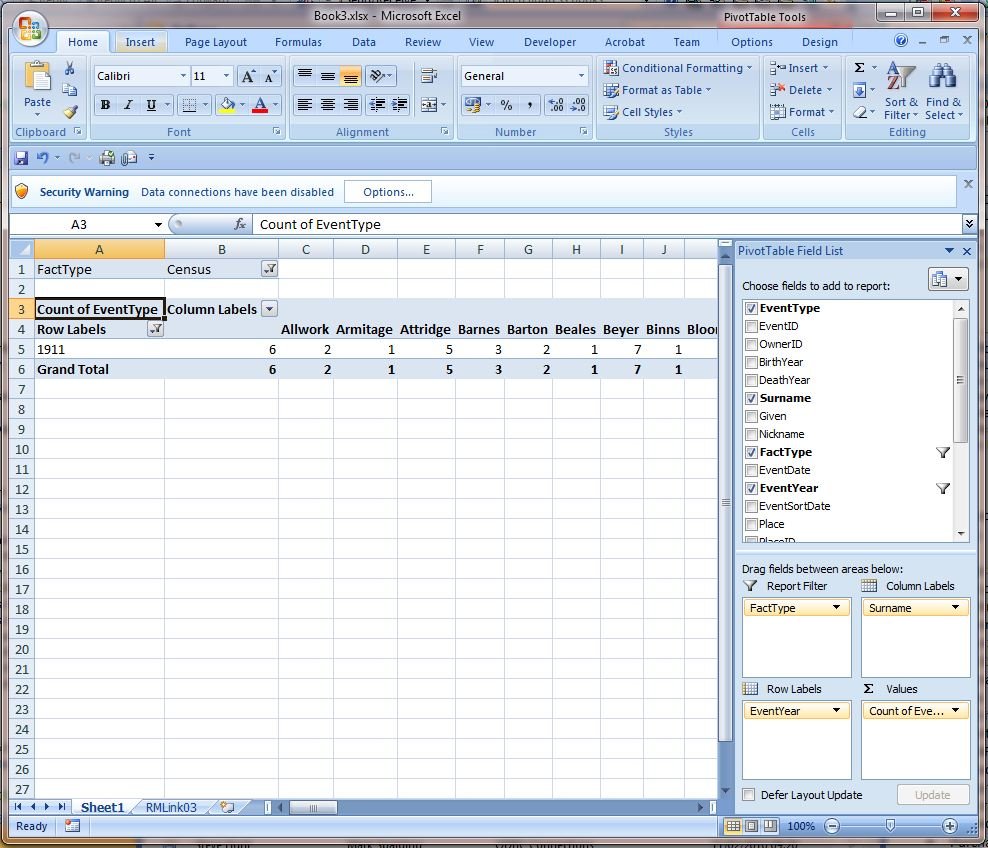Check the OwnerID field checkbox

coord(751,344)
